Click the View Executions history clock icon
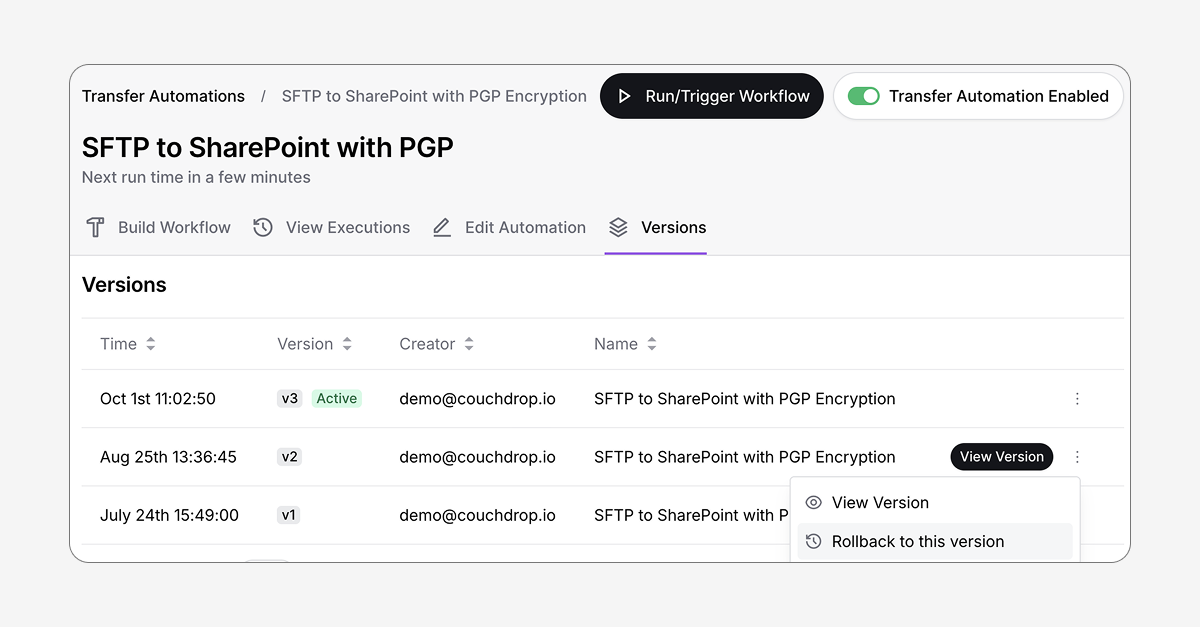 pyautogui.click(x=263, y=228)
